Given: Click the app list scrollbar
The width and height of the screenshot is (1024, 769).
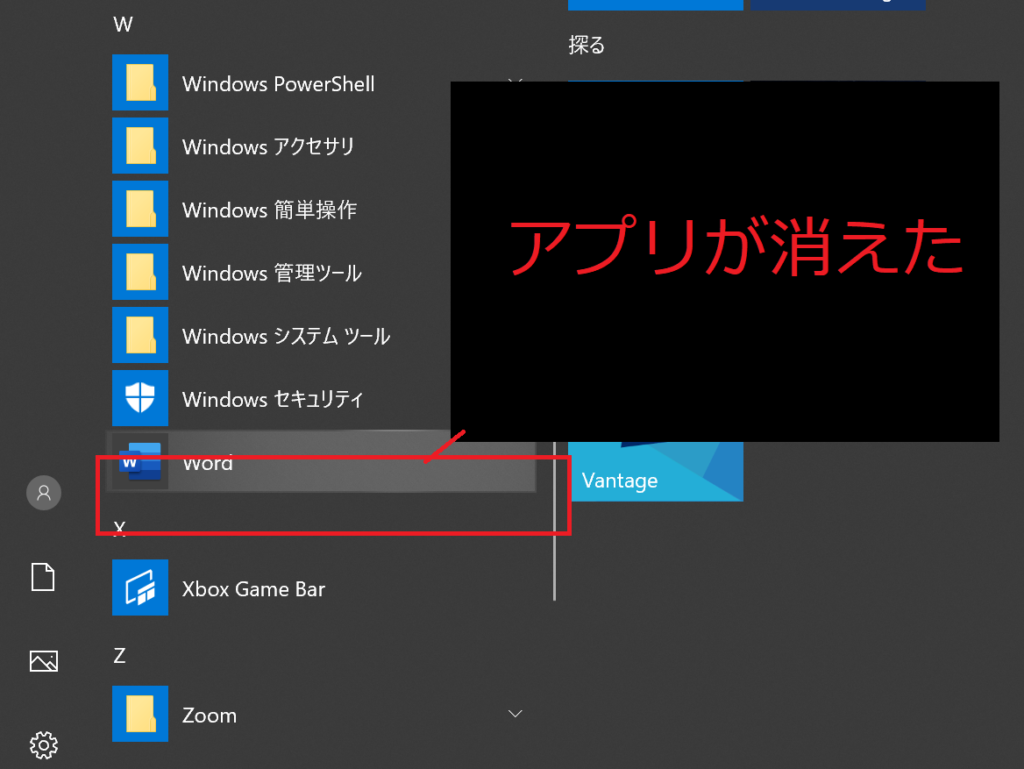Looking at the screenshot, I should click(x=554, y=521).
